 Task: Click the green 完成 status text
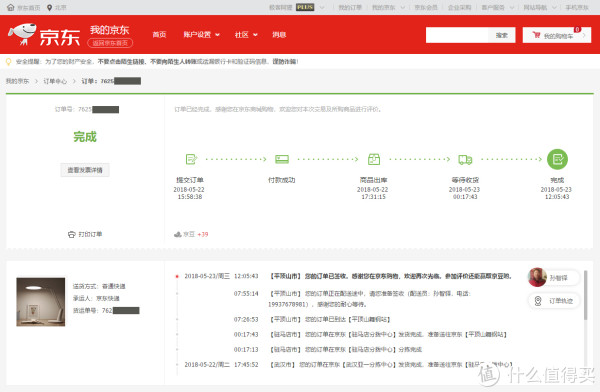[85, 137]
